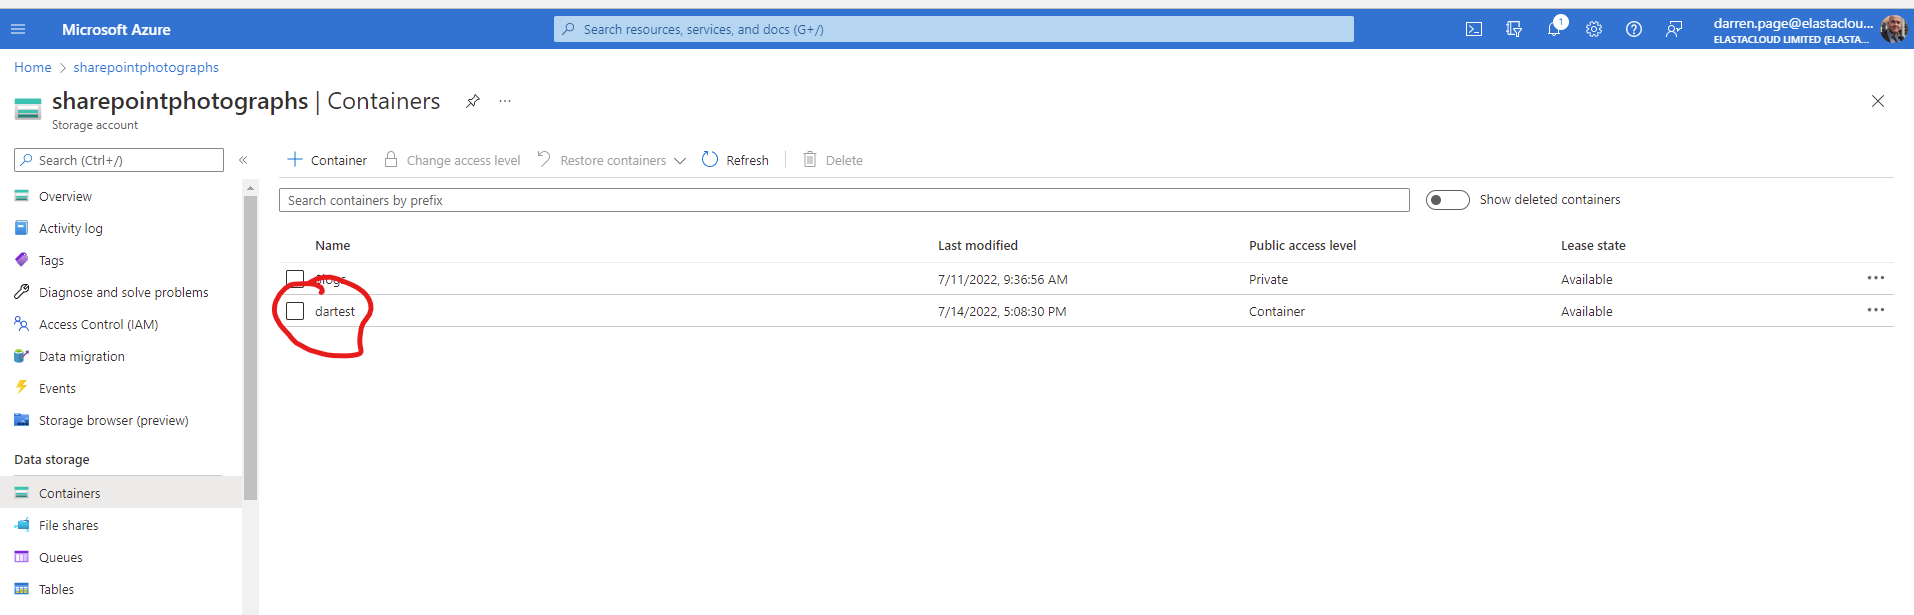The image size is (1914, 615).
Task: Click the sharepointphotographs breadcrumb link
Action: pos(146,67)
